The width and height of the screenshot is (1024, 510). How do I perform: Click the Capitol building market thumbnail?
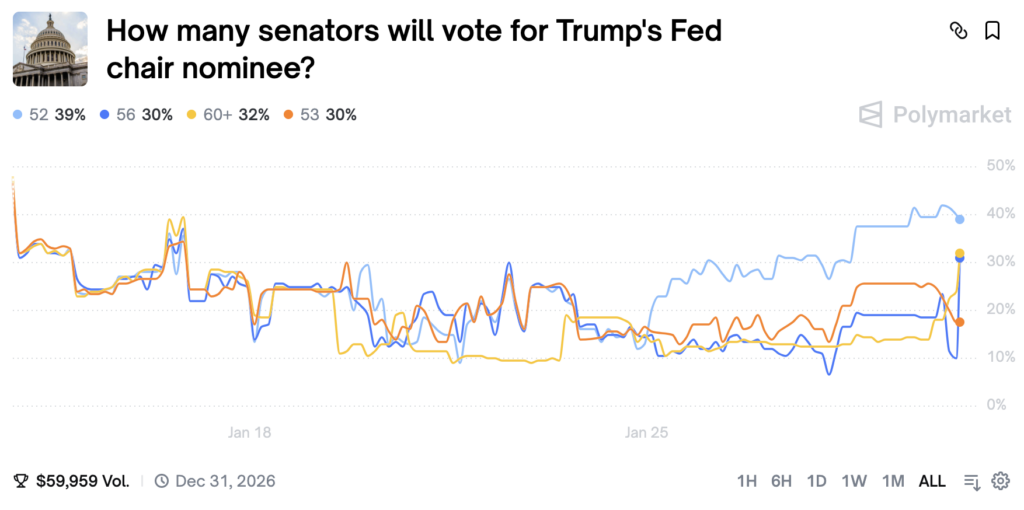click(43, 50)
